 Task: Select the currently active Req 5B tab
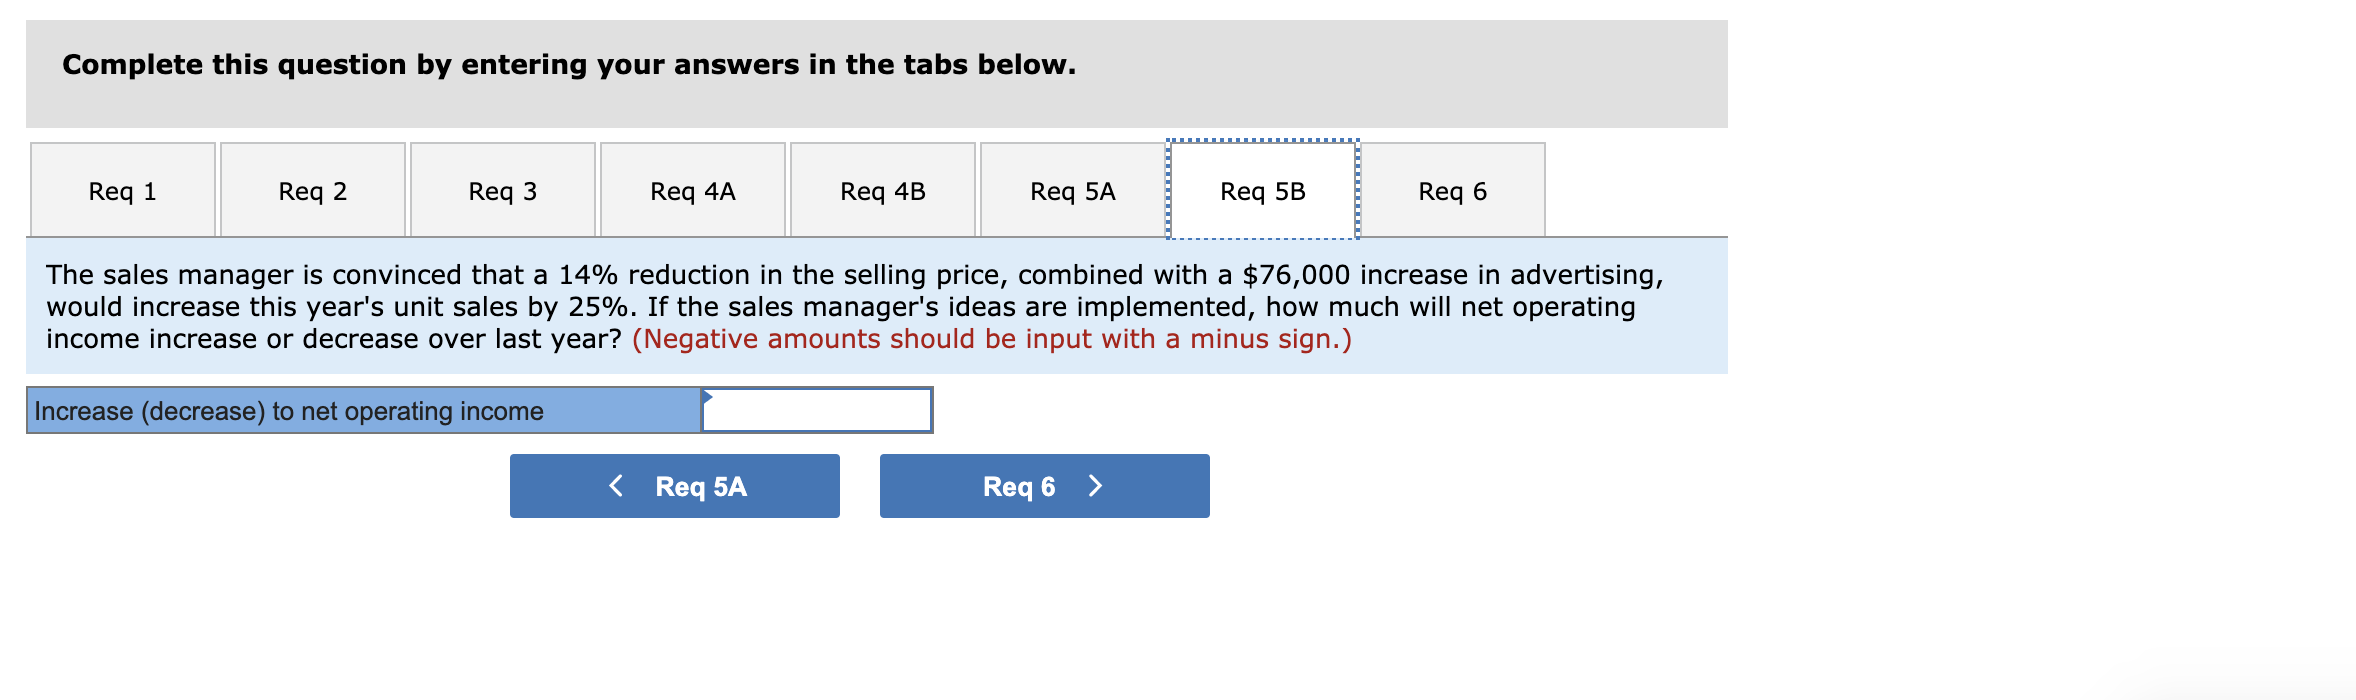click(1262, 190)
